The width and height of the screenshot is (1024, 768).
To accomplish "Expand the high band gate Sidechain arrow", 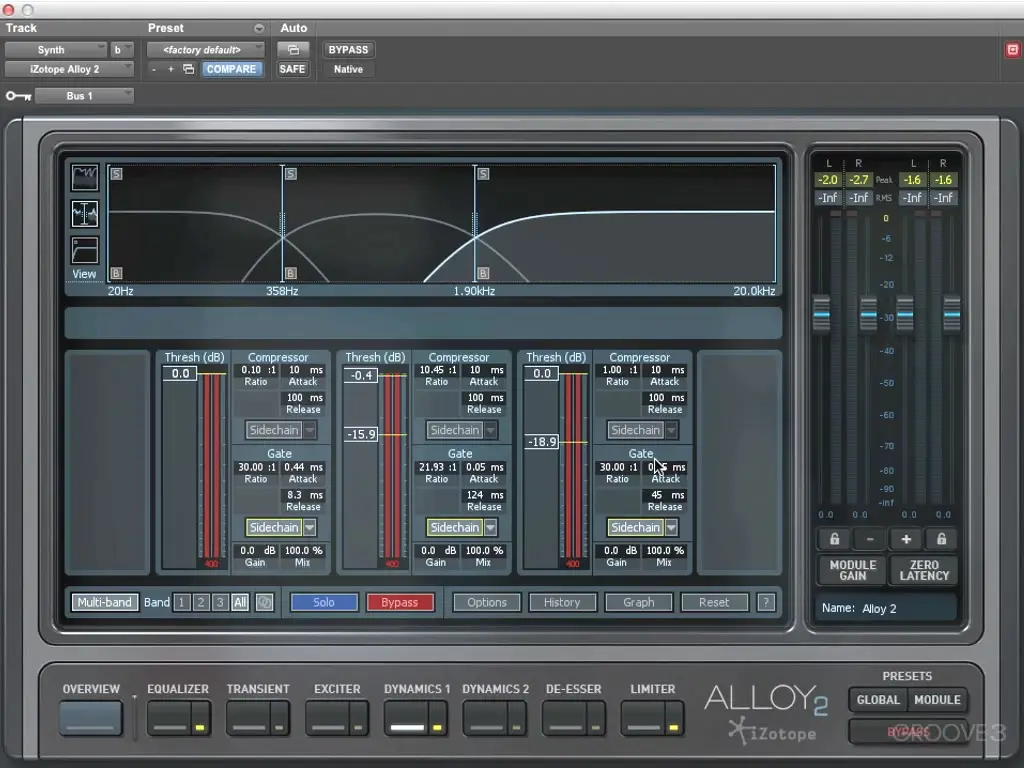I will [x=671, y=527].
